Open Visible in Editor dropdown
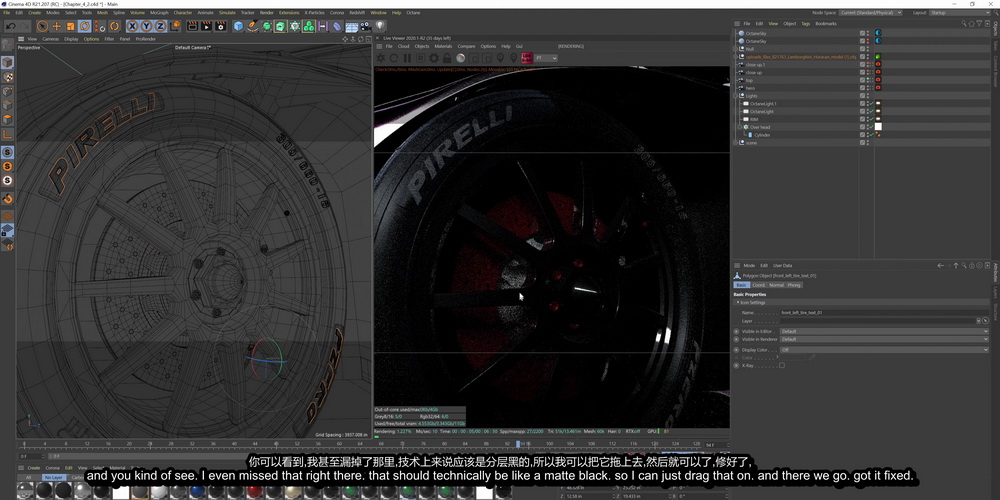 pyautogui.click(x=884, y=332)
